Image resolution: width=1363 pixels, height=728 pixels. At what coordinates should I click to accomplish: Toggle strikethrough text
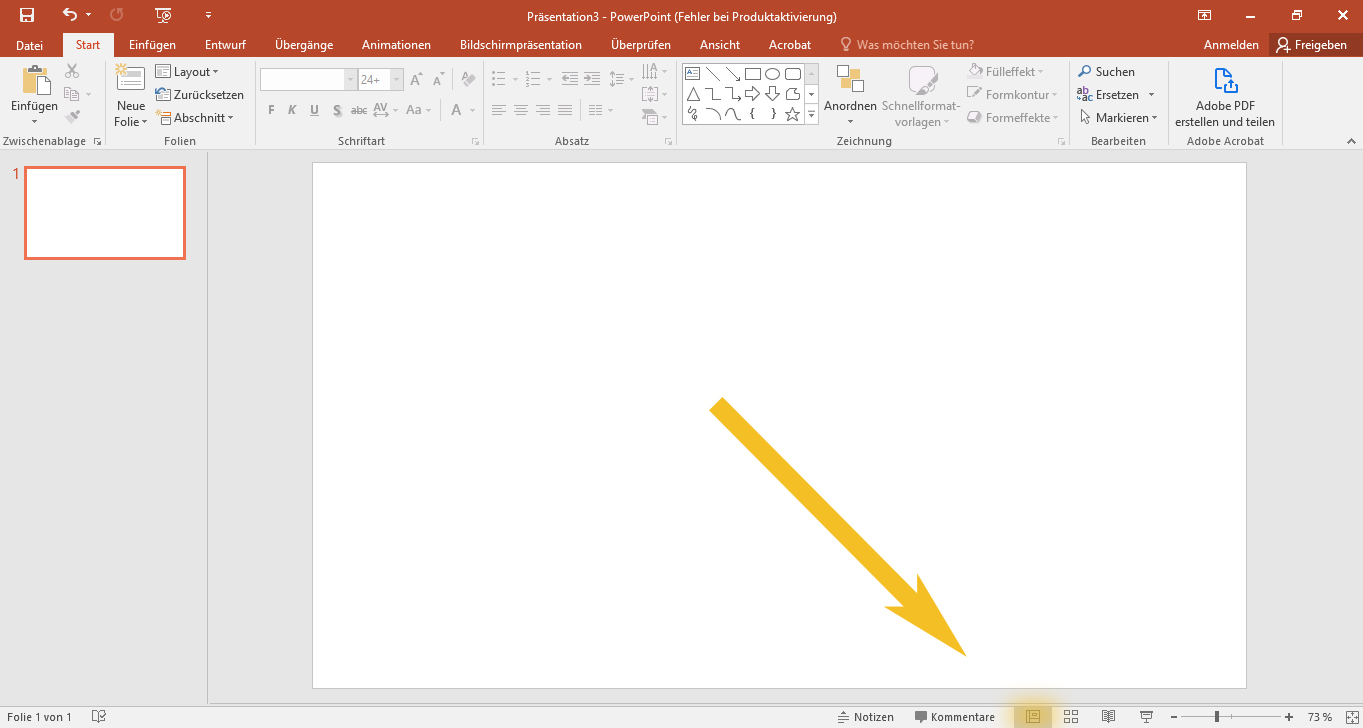(359, 110)
